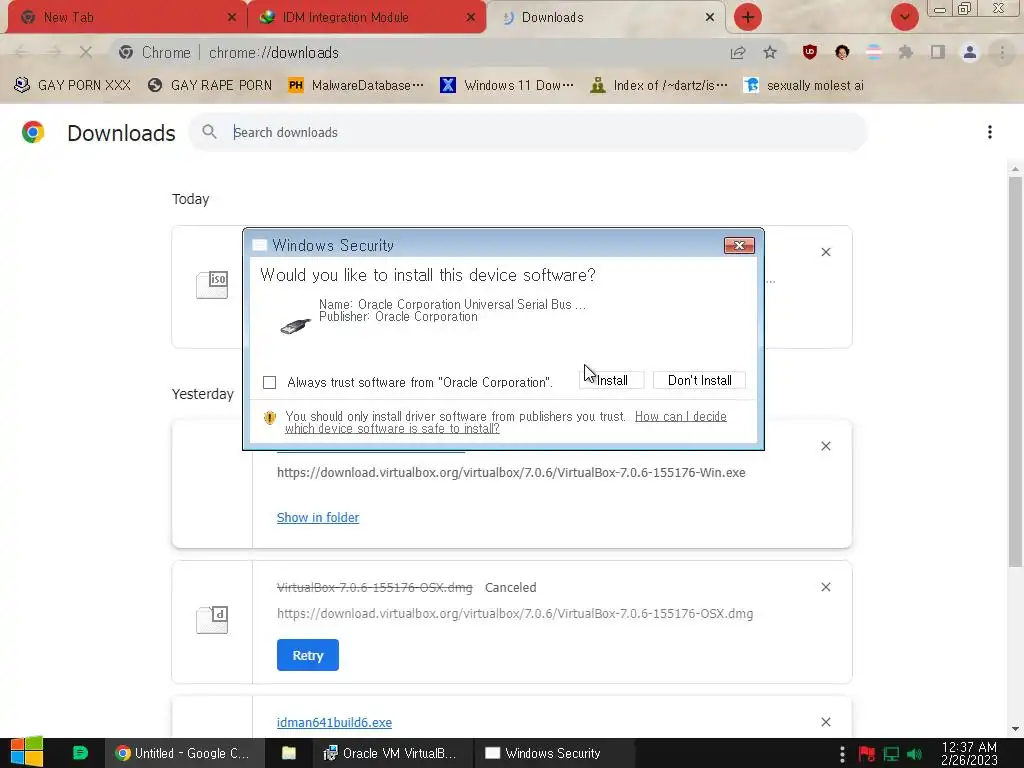Click the taskbar clock 12:37 AM
The height and width of the screenshot is (768, 1024).
[969, 753]
